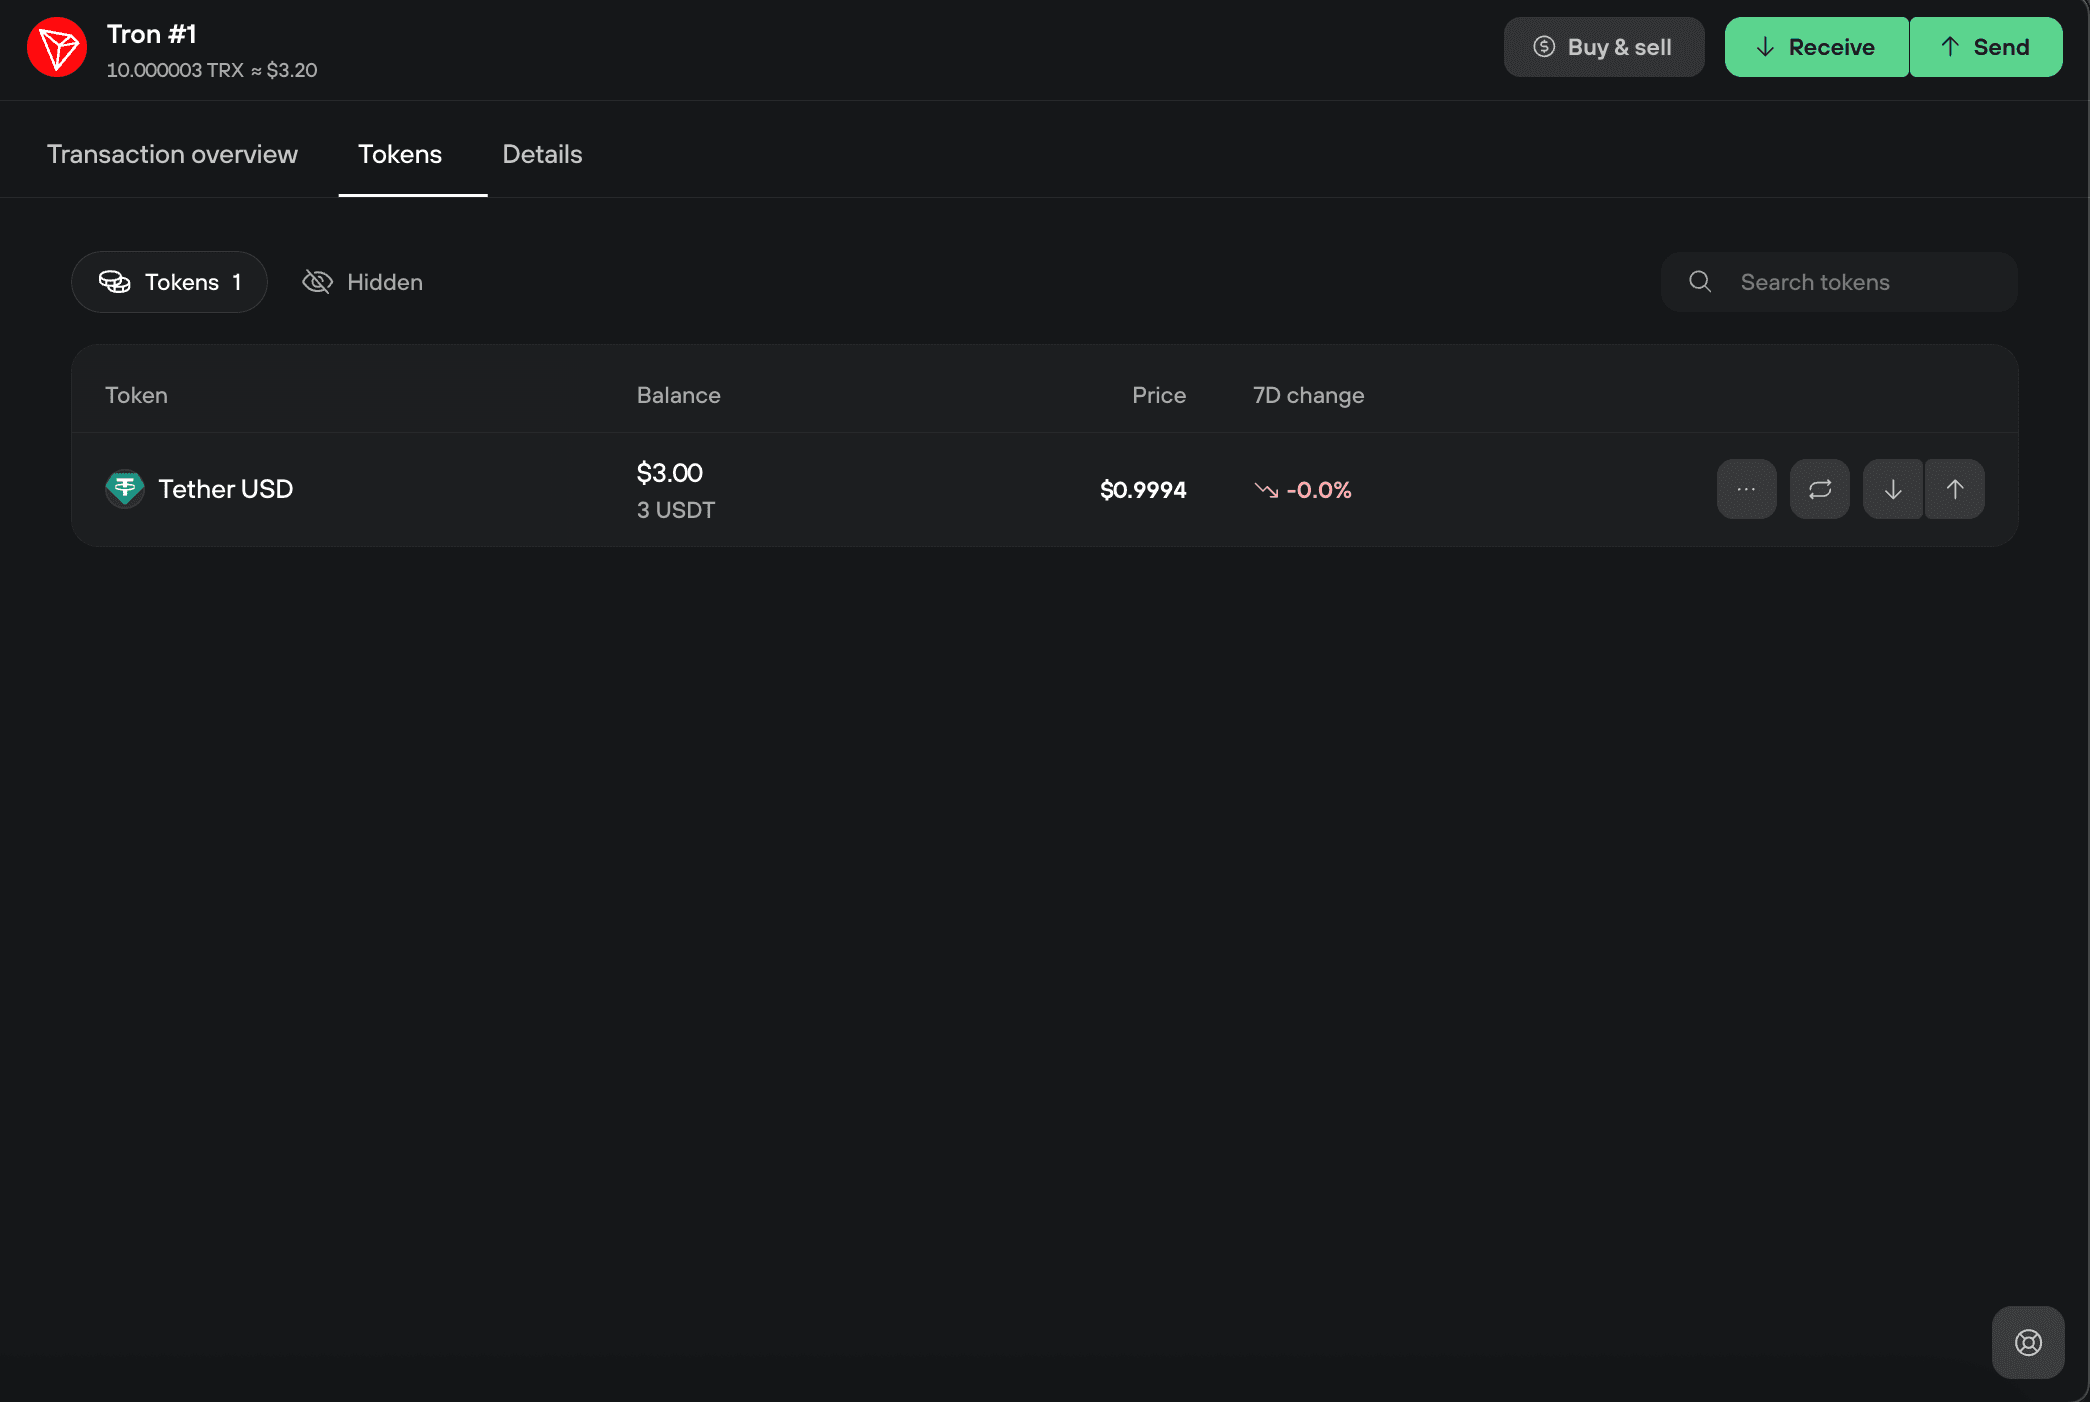The image size is (2090, 1402).
Task: Click send arrow for Tether USD
Action: [x=1955, y=489]
